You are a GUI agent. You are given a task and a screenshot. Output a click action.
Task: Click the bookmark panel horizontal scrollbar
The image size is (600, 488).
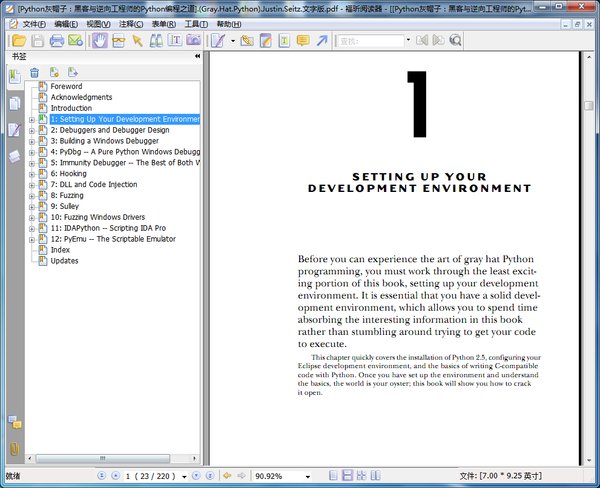(x=102, y=458)
